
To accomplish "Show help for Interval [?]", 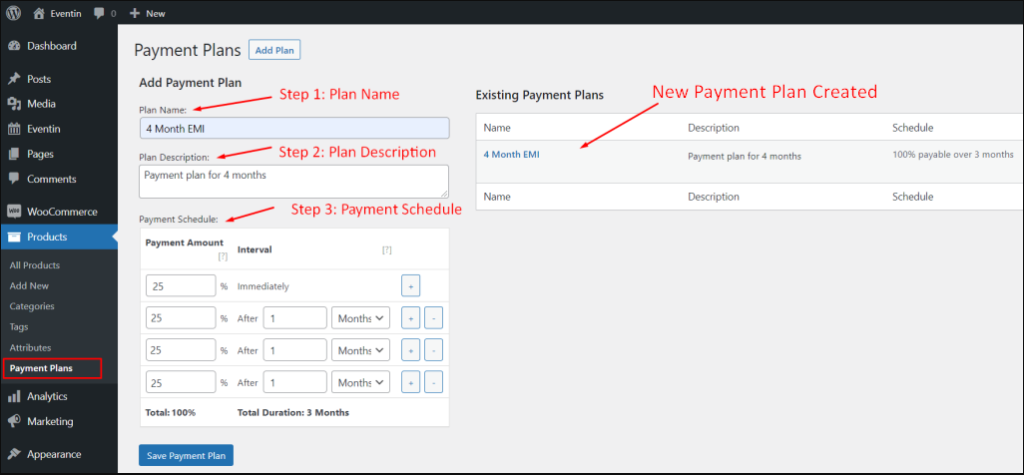I will coord(387,250).
